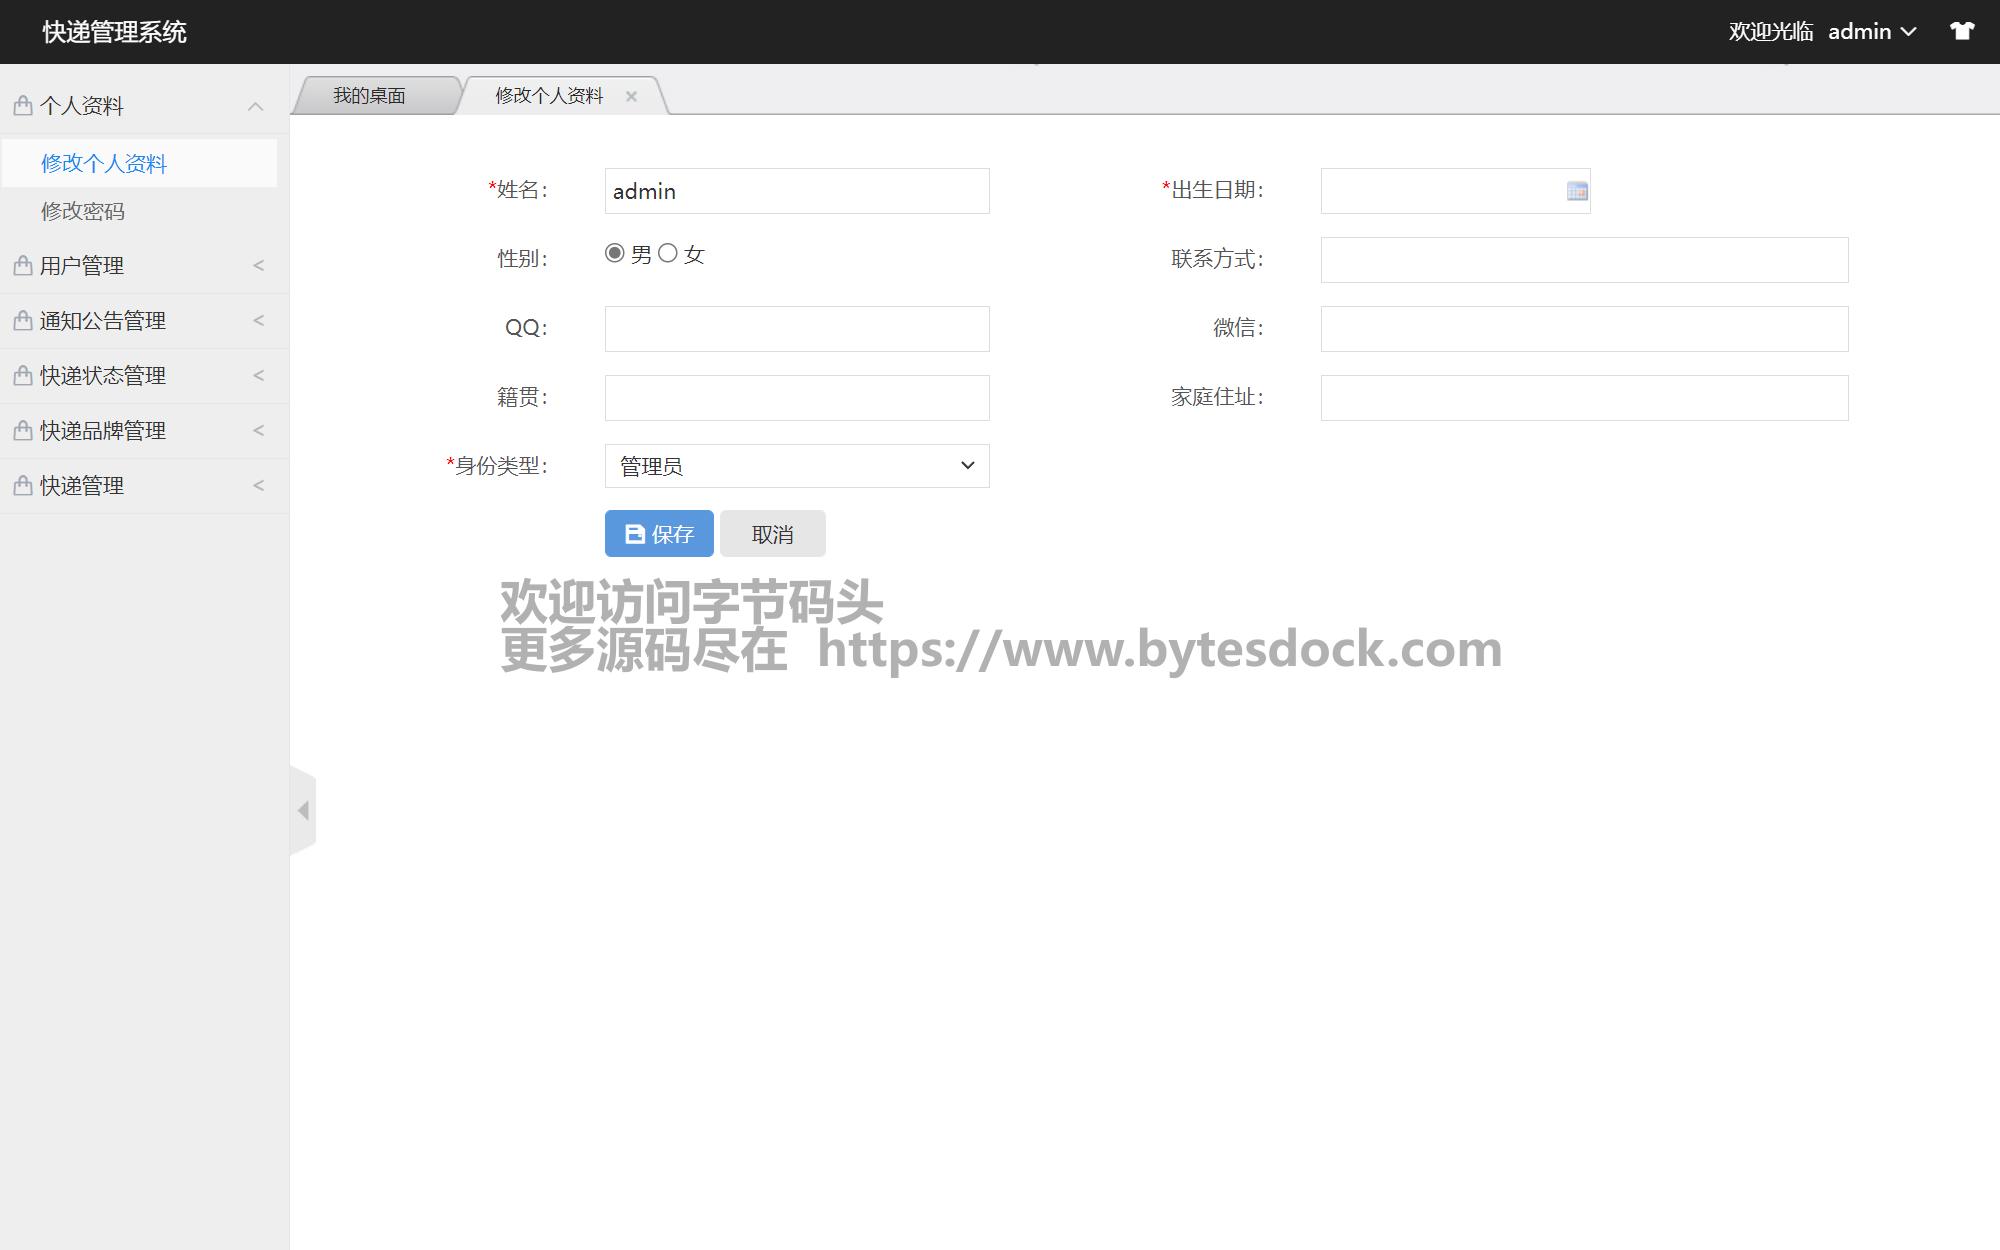The width and height of the screenshot is (2000, 1250).
Task: Select the 女 gender radio button
Action: point(668,254)
